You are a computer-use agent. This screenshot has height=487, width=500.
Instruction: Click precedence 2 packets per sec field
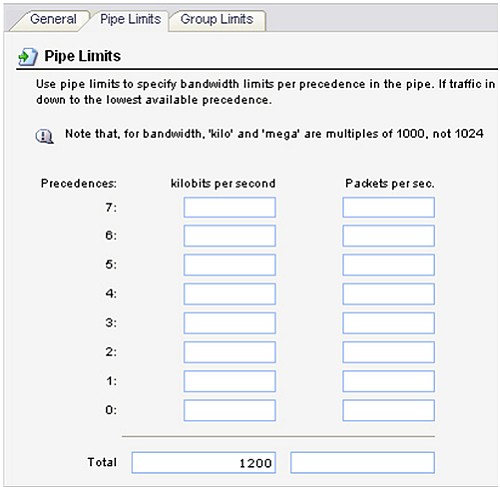pos(389,352)
